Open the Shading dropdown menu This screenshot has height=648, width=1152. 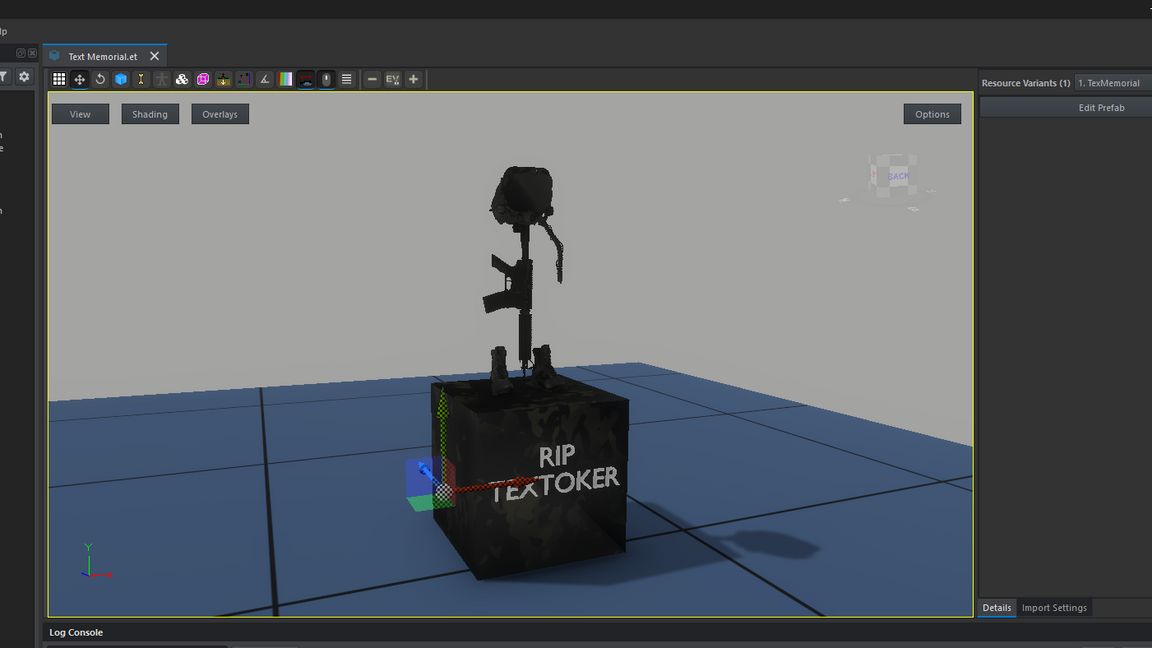[x=150, y=114]
